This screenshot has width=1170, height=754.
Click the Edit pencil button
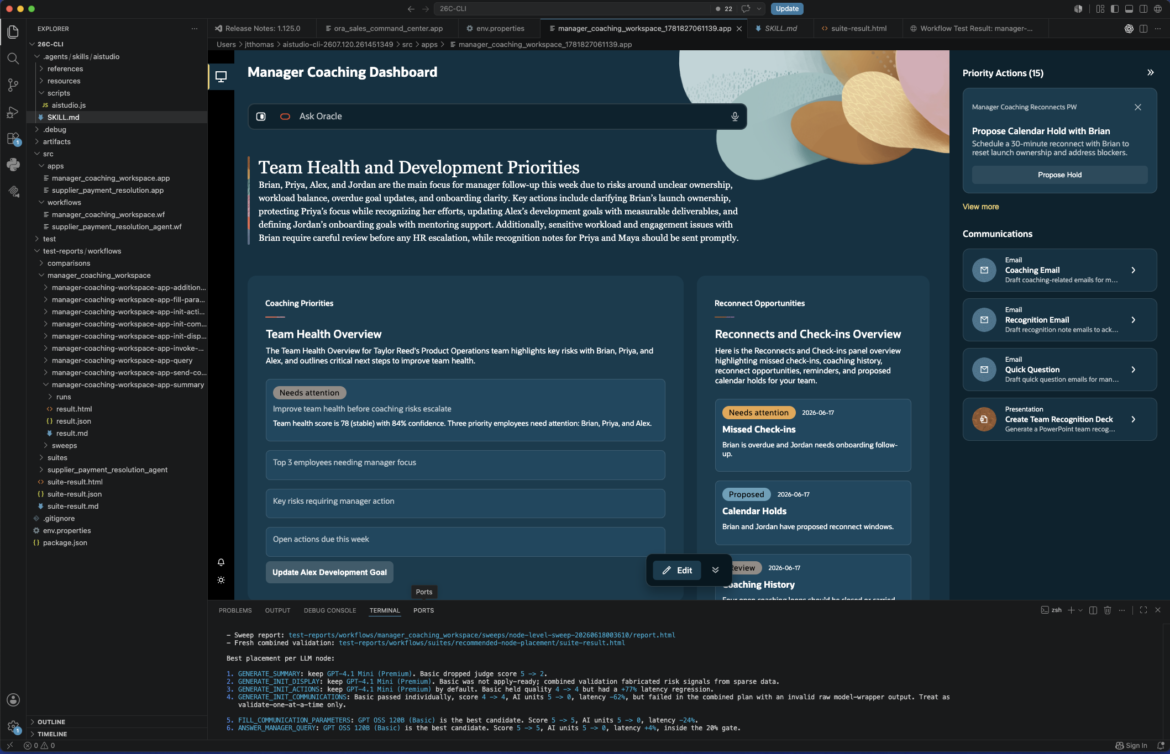[677, 570]
